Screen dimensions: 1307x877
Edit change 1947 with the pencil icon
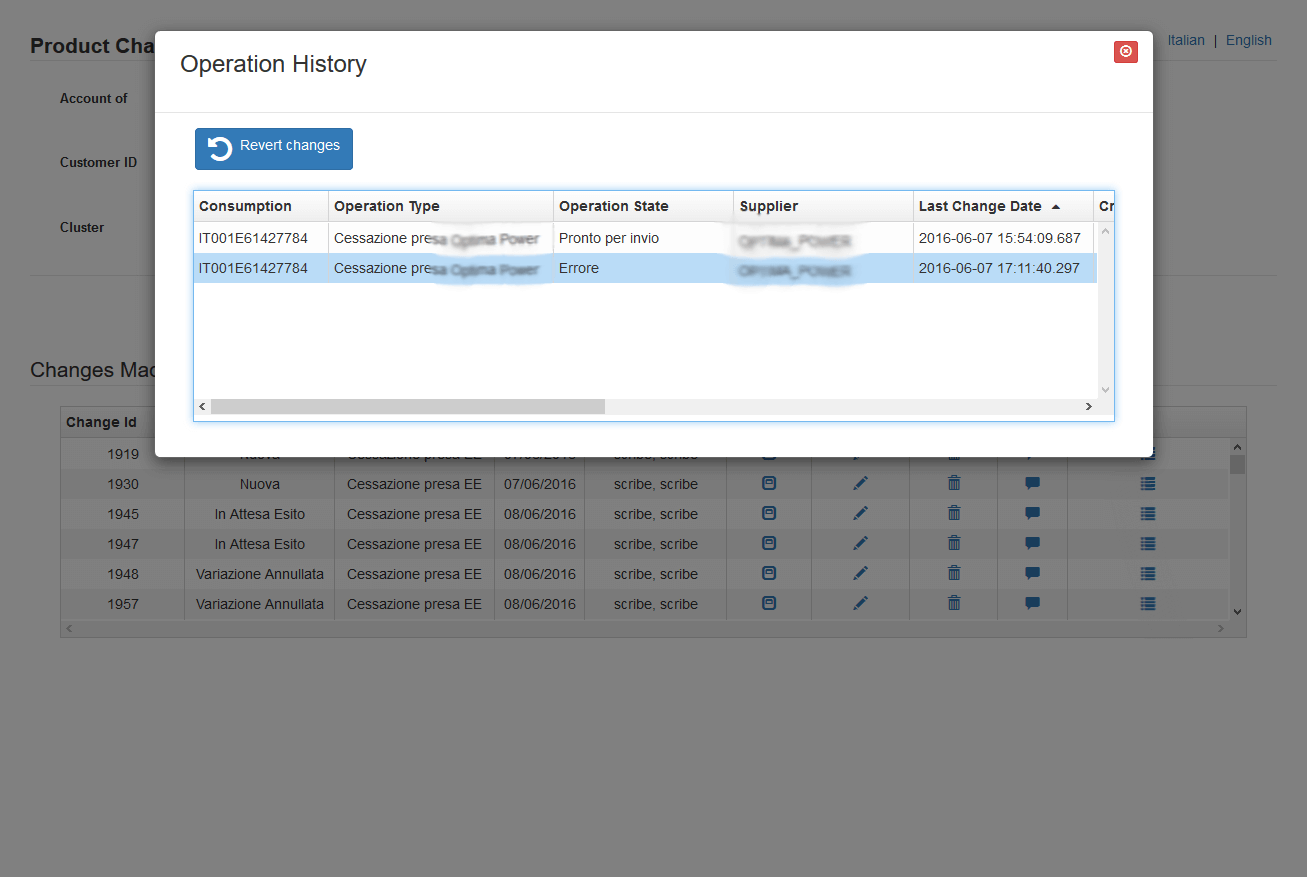coord(860,544)
